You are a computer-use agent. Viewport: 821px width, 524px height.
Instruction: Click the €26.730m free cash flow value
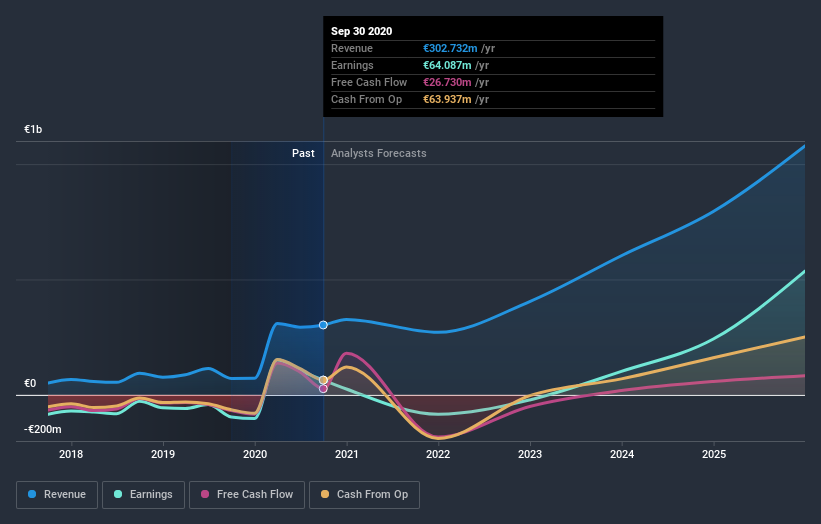tap(447, 82)
